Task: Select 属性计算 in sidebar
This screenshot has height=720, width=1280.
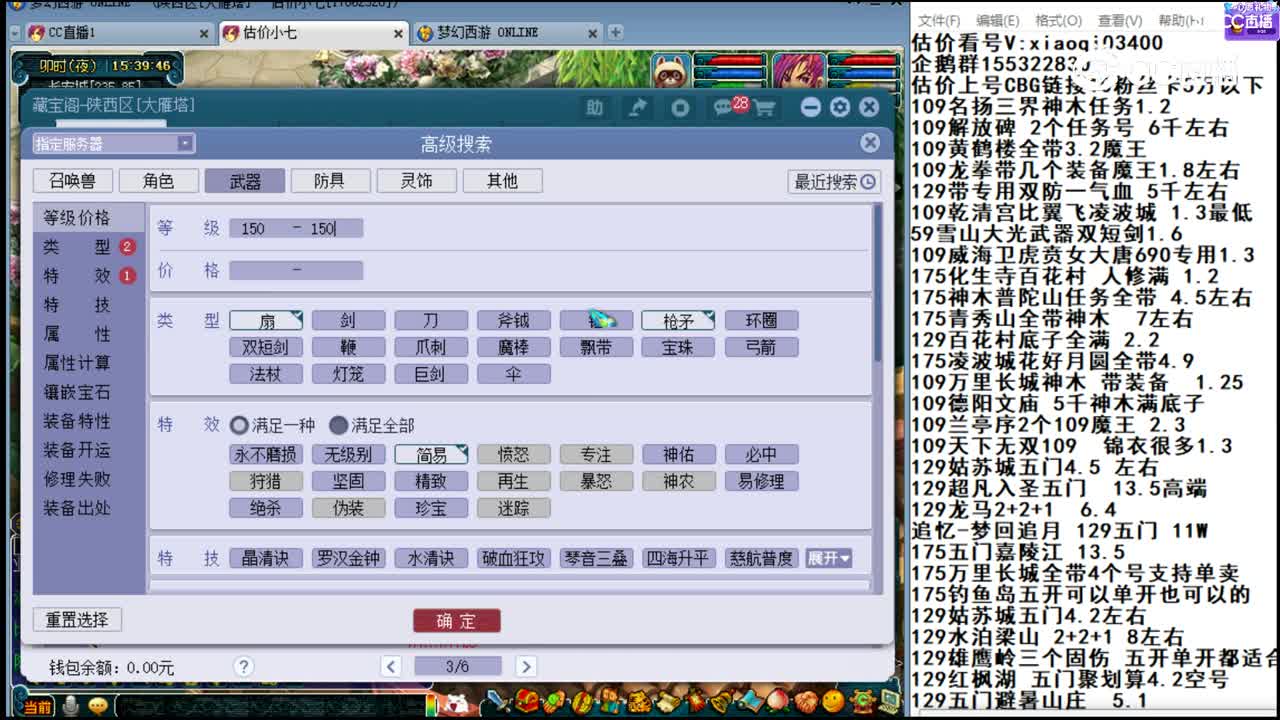Action: [x=77, y=363]
